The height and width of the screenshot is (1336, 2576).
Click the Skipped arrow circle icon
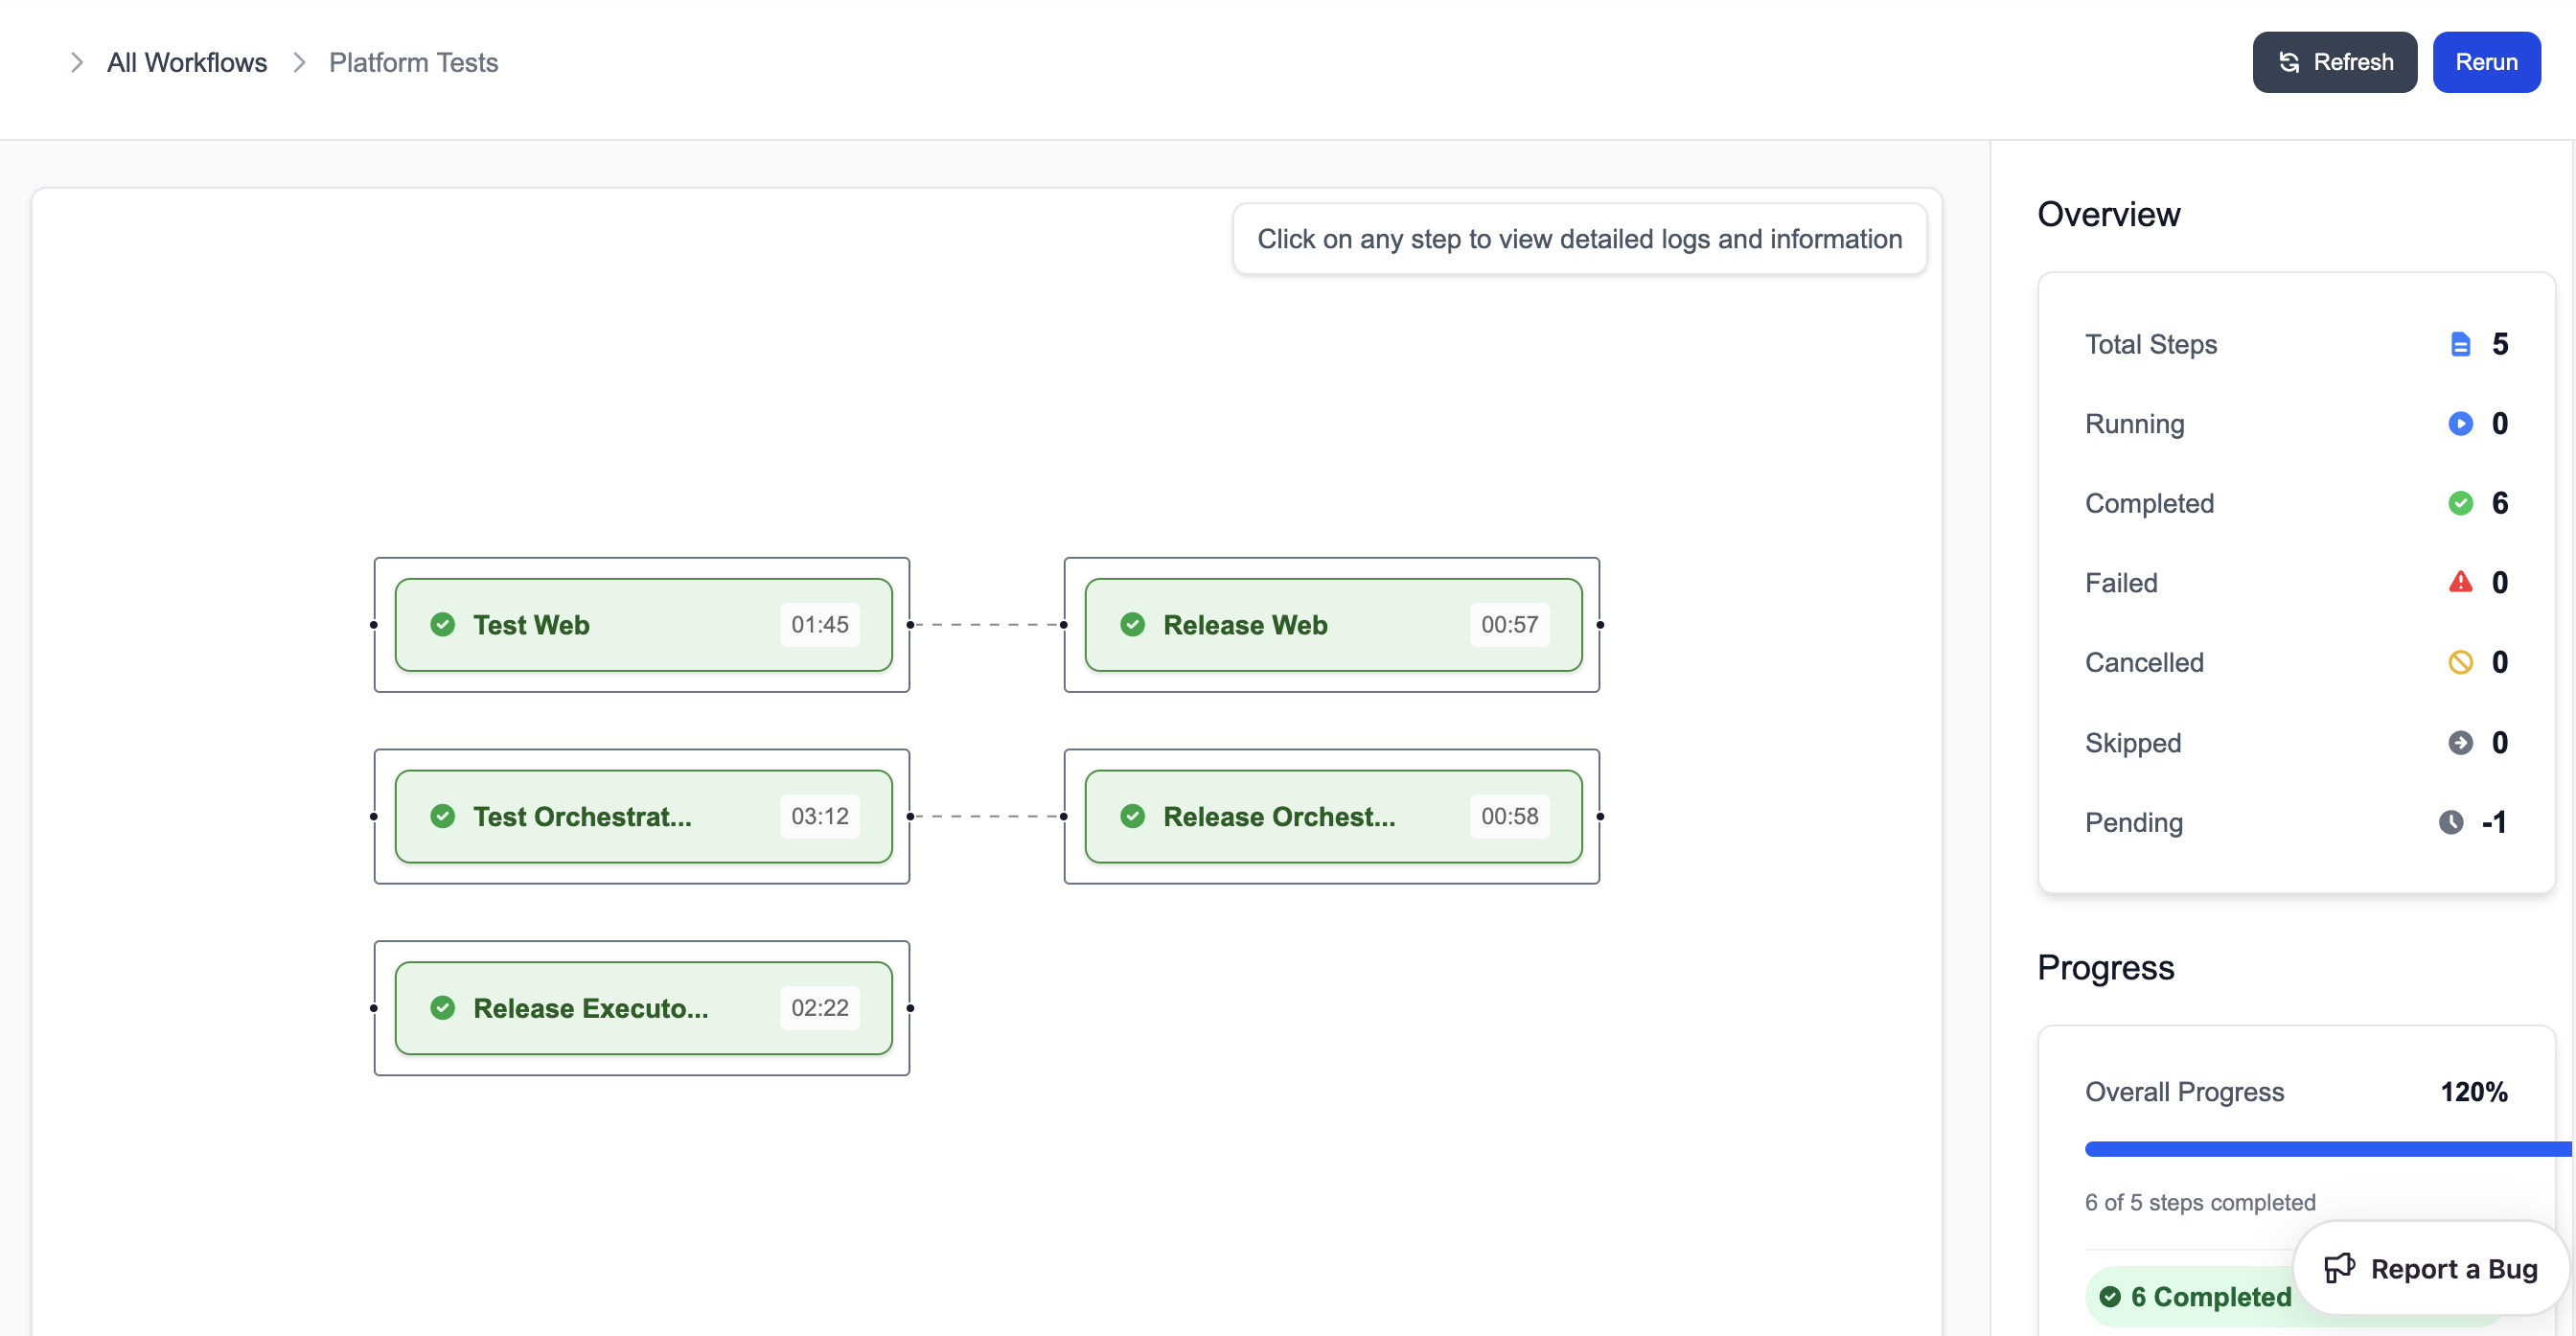pyautogui.click(x=2460, y=742)
